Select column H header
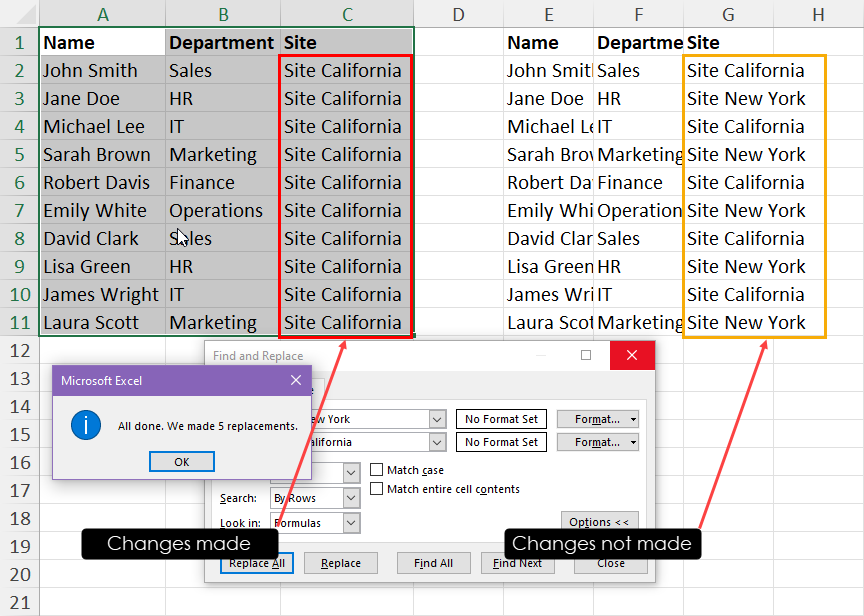The width and height of the screenshot is (864, 616). point(818,14)
